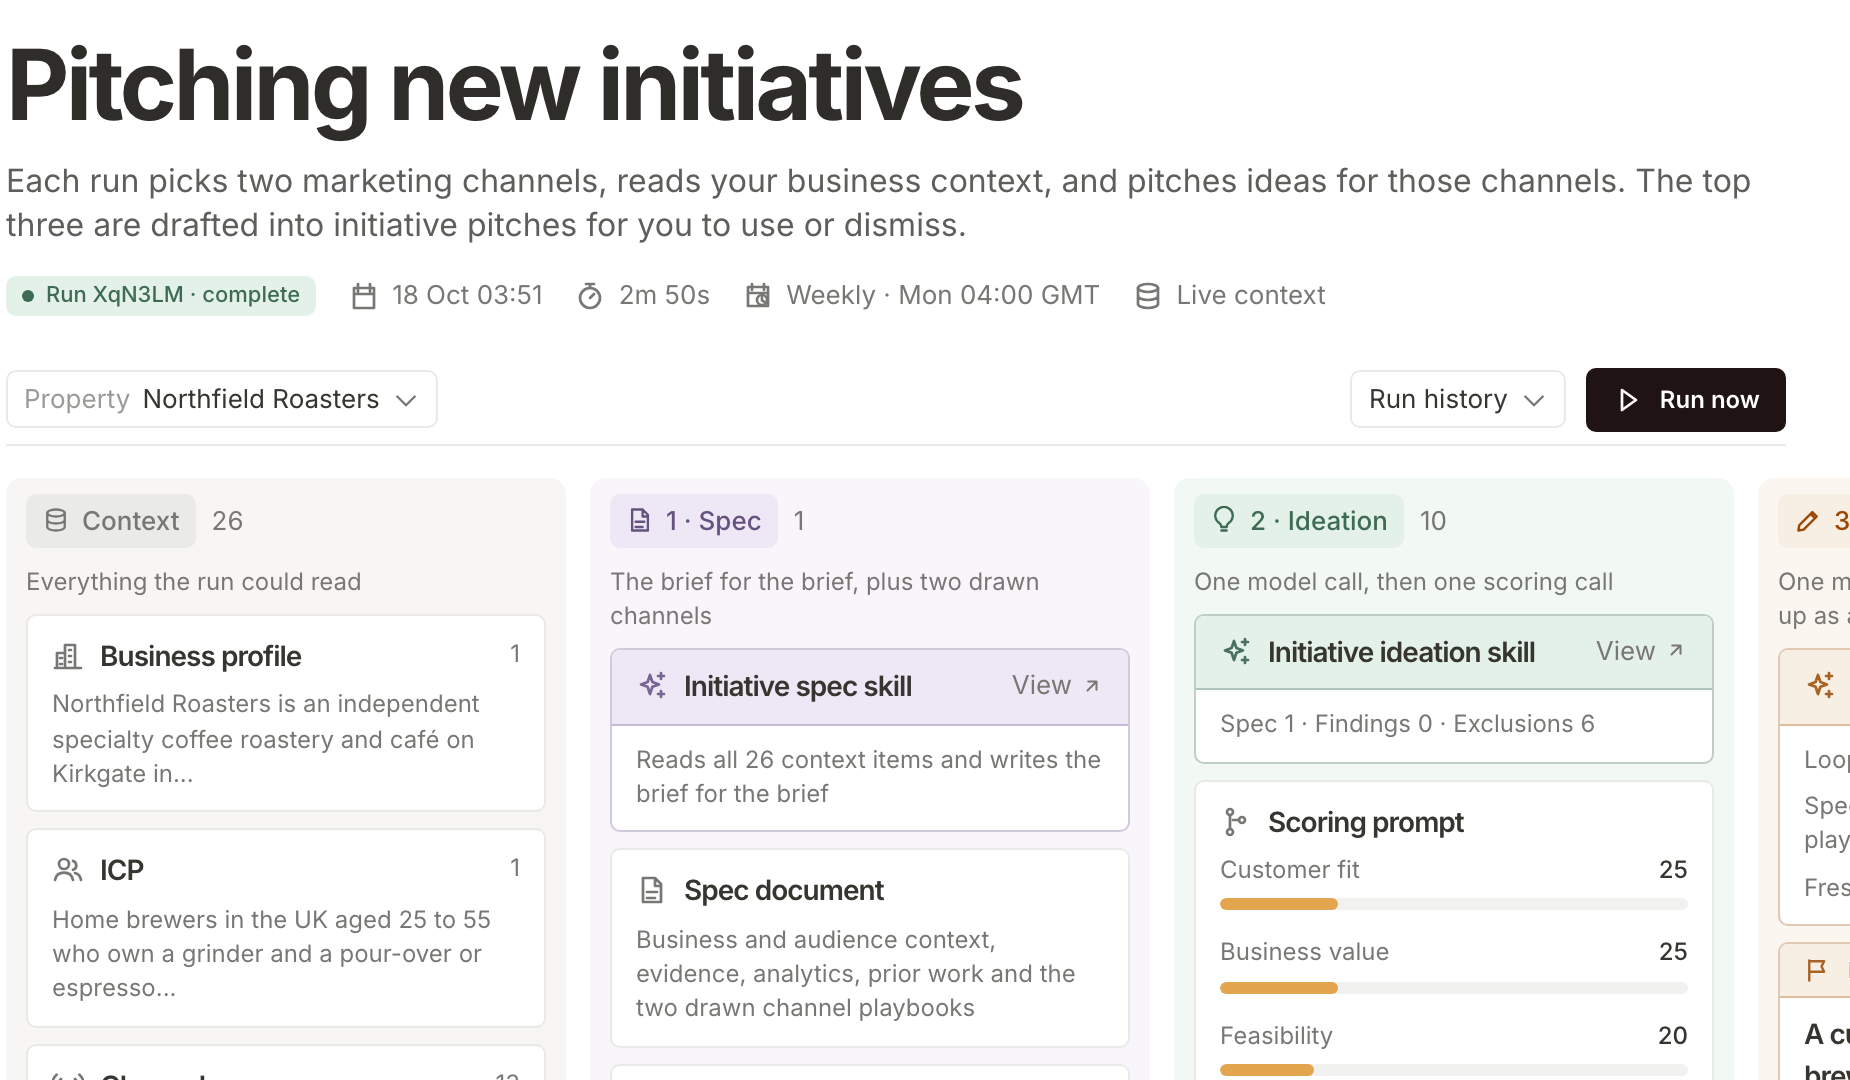Image resolution: width=1850 pixels, height=1080 pixels.
Task: Click 'Weekly · Mon 04:00 GMT' schedule text
Action: (x=943, y=295)
